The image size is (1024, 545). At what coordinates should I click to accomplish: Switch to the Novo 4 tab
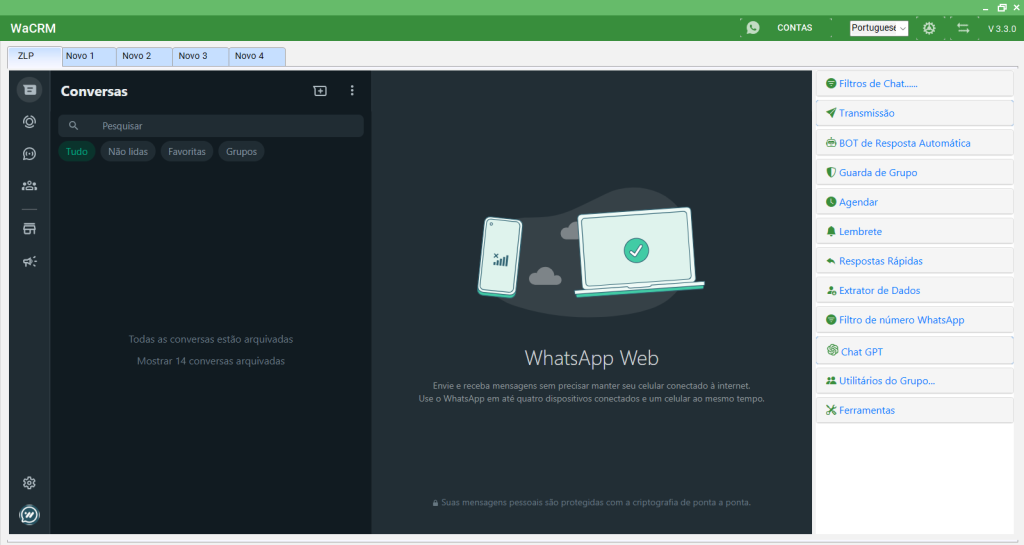pos(257,57)
